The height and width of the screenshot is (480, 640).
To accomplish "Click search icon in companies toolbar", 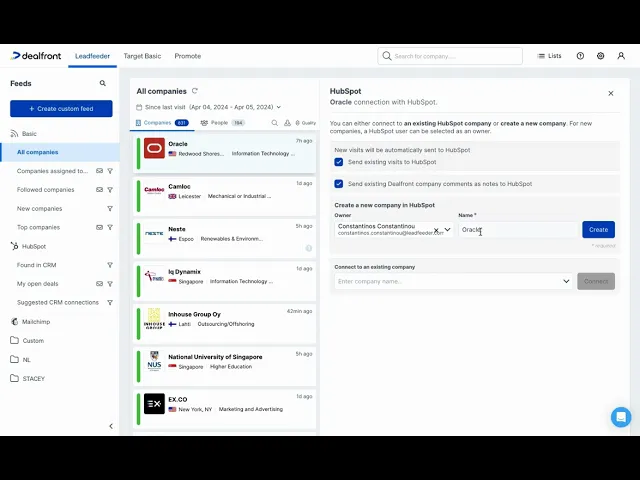I will pyautogui.click(x=275, y=123).
